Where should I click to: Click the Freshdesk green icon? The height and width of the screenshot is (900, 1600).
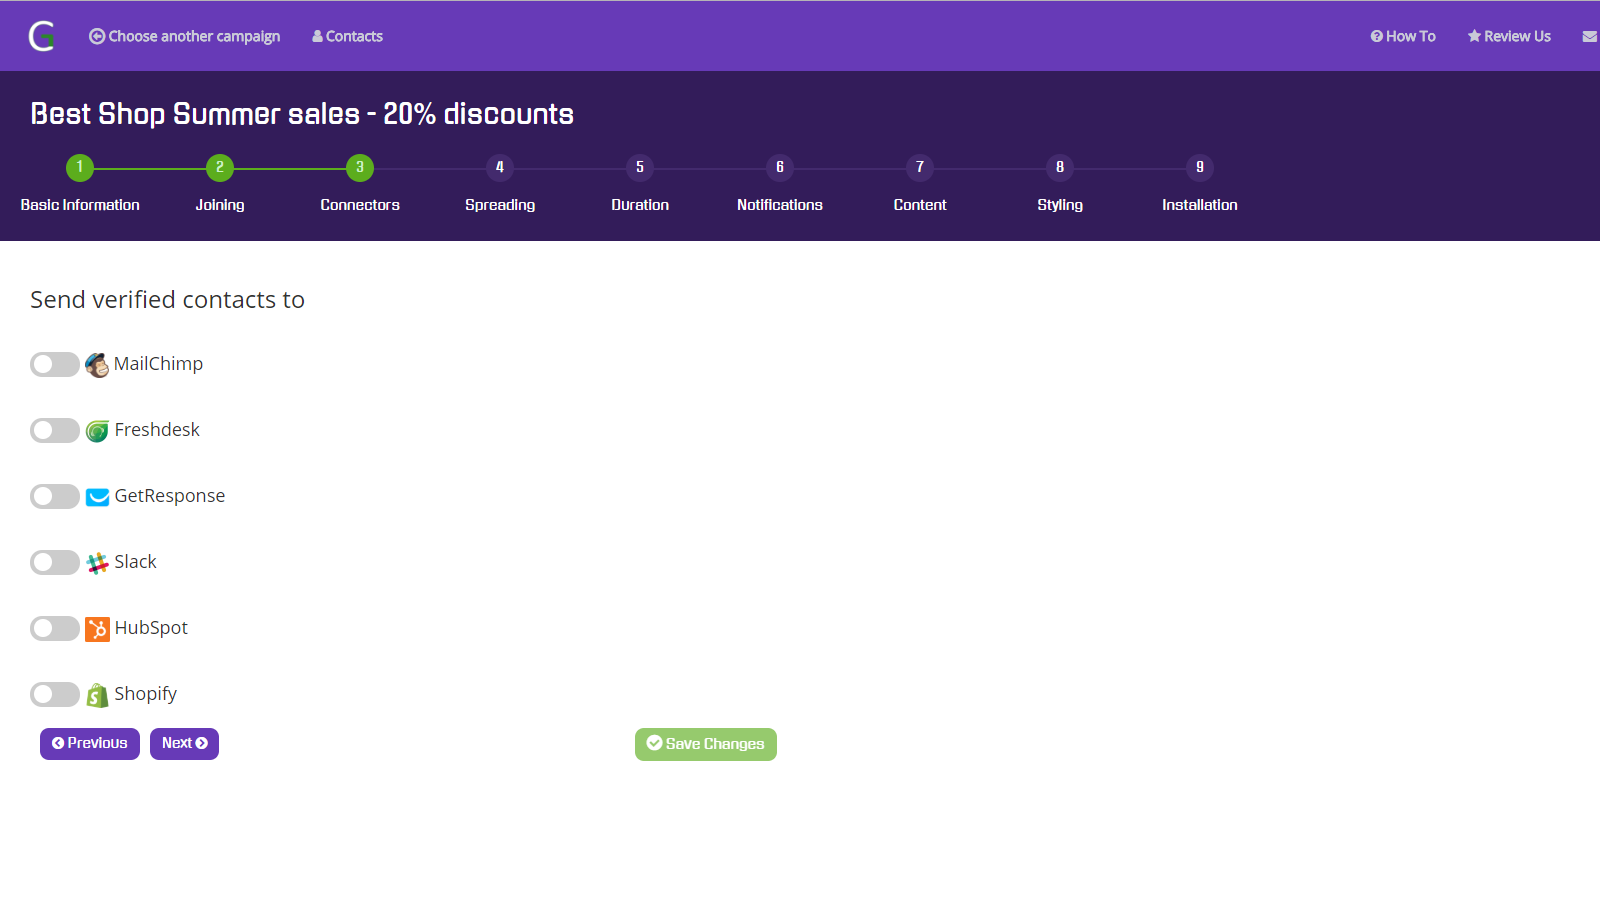pos(97,431)
